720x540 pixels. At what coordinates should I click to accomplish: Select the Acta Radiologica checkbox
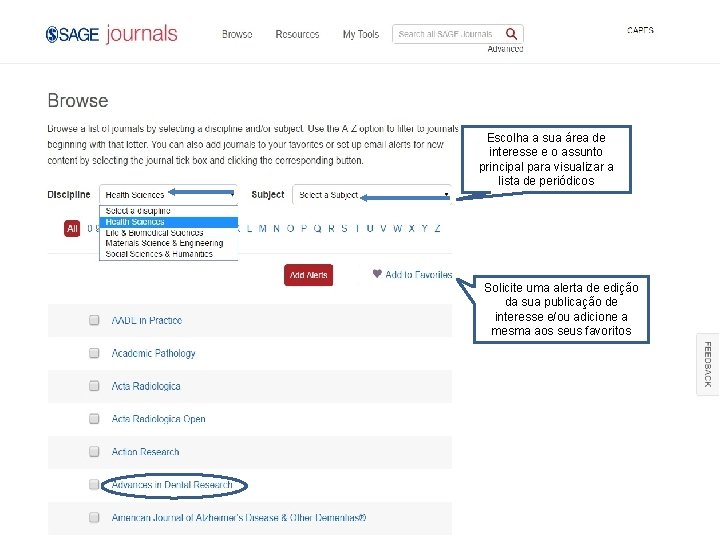coord(94,386)
